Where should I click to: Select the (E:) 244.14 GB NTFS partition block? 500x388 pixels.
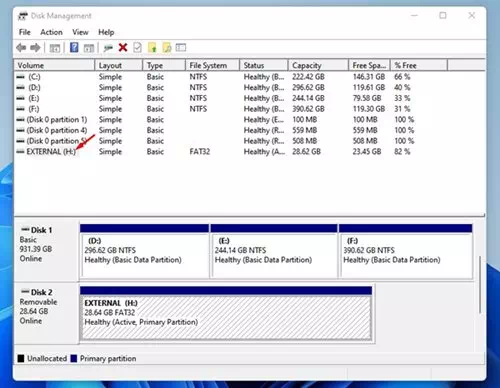(x=274, y=251)
